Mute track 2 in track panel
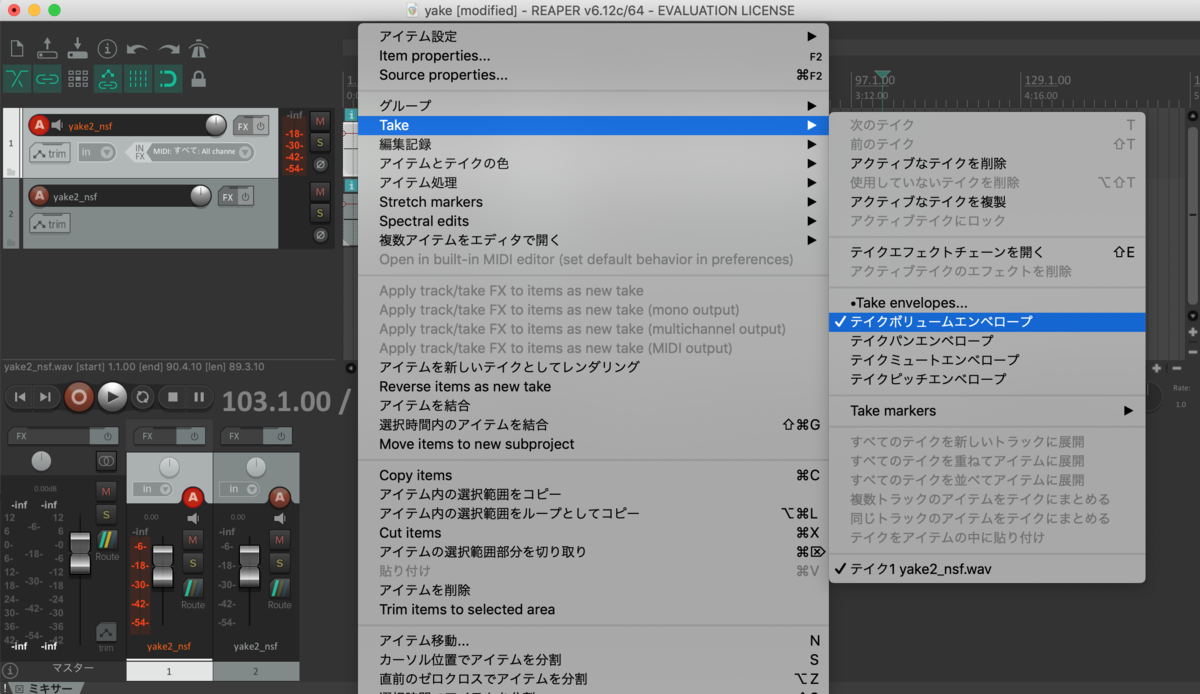This screenshot has width=1200, height=694. click(320, 191)
